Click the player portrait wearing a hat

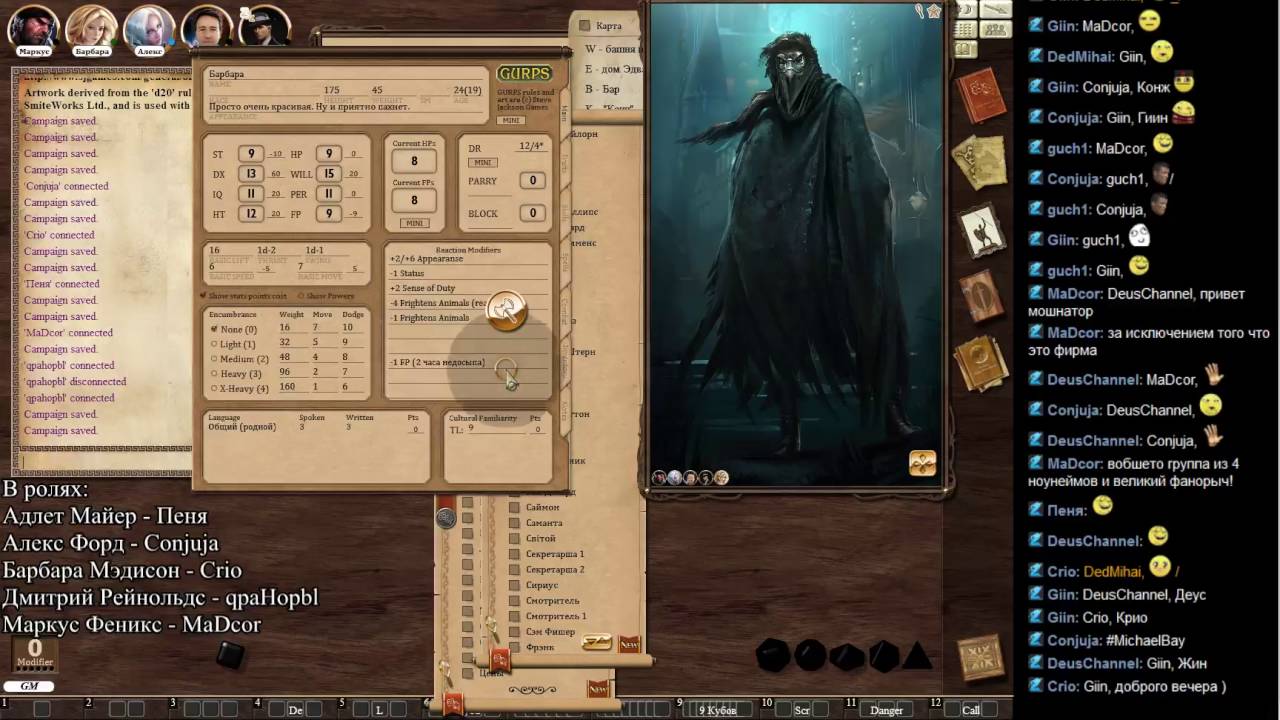pyautogui.click(x=265, y=27)
